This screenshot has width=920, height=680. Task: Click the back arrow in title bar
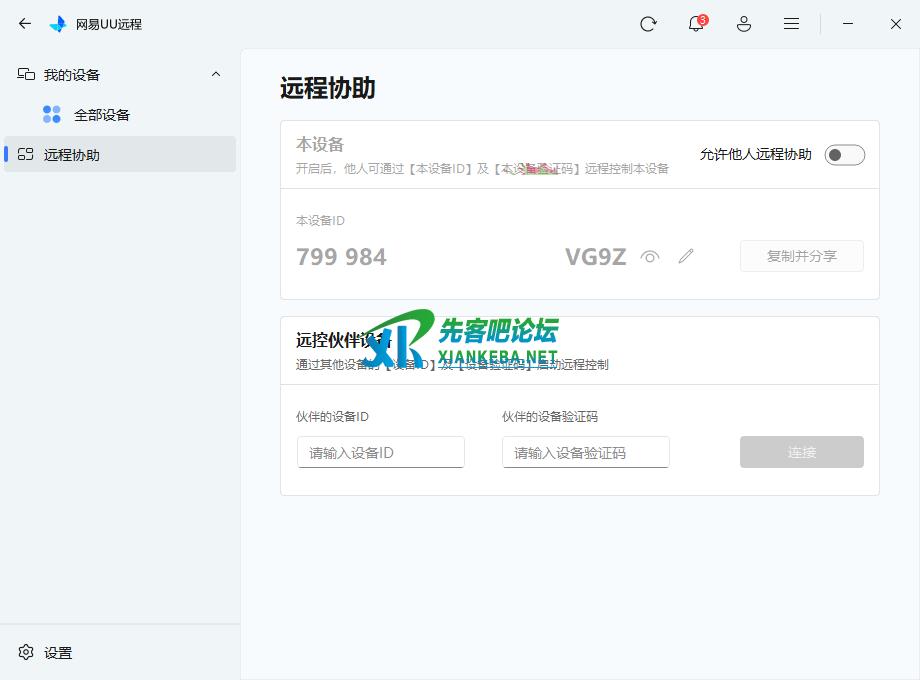point(25,24)
